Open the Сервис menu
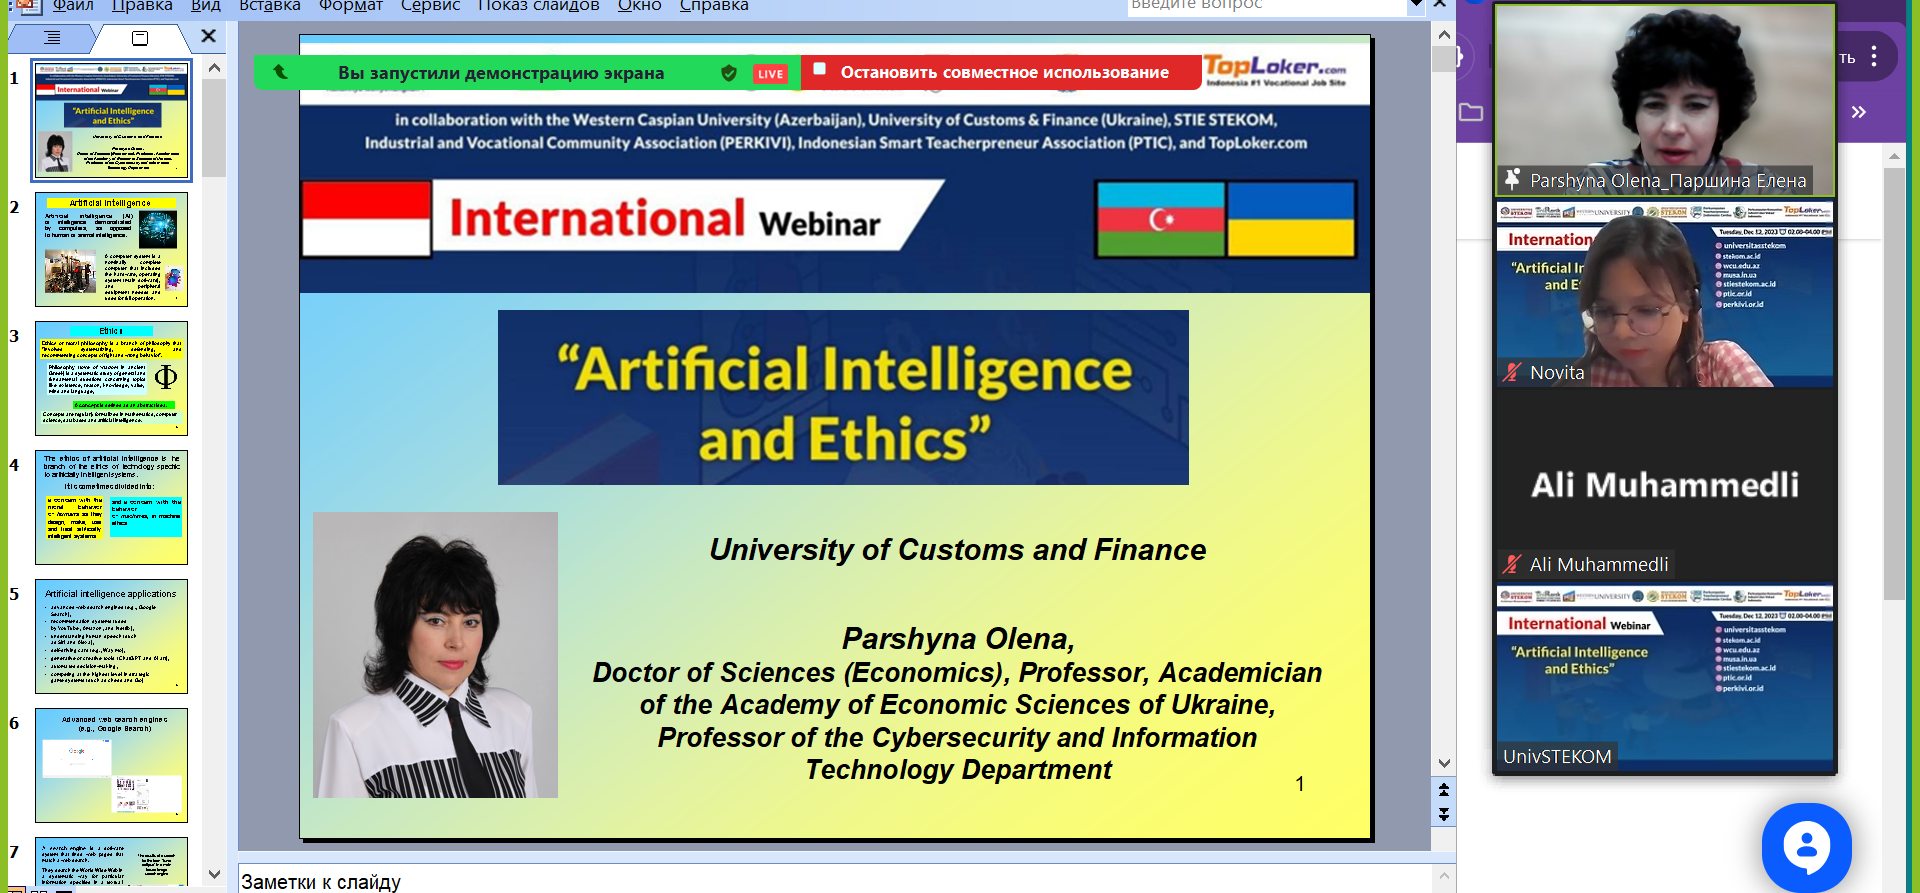Viewport: 1920px width, 893px height. coord(430,6)
